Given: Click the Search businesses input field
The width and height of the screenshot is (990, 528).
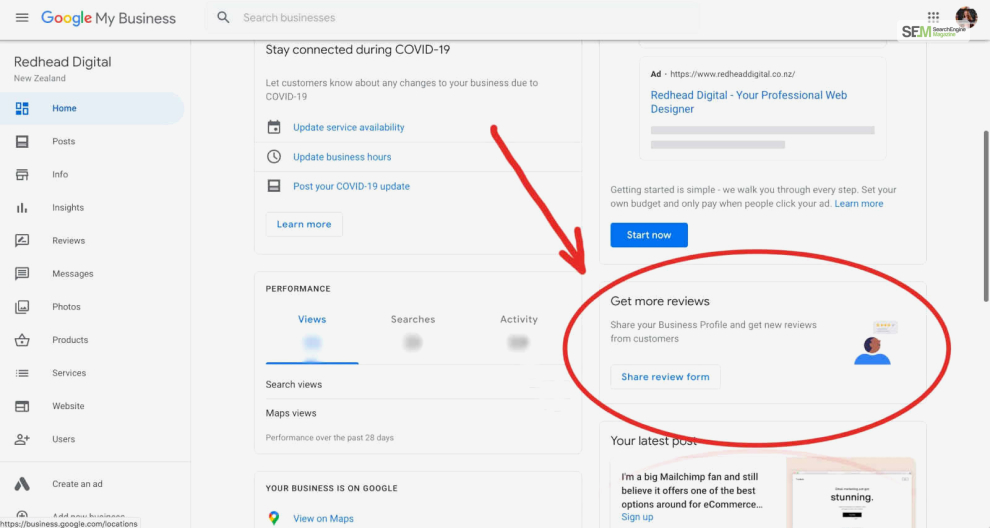Looking at the screenshot, I should (452, 18).
